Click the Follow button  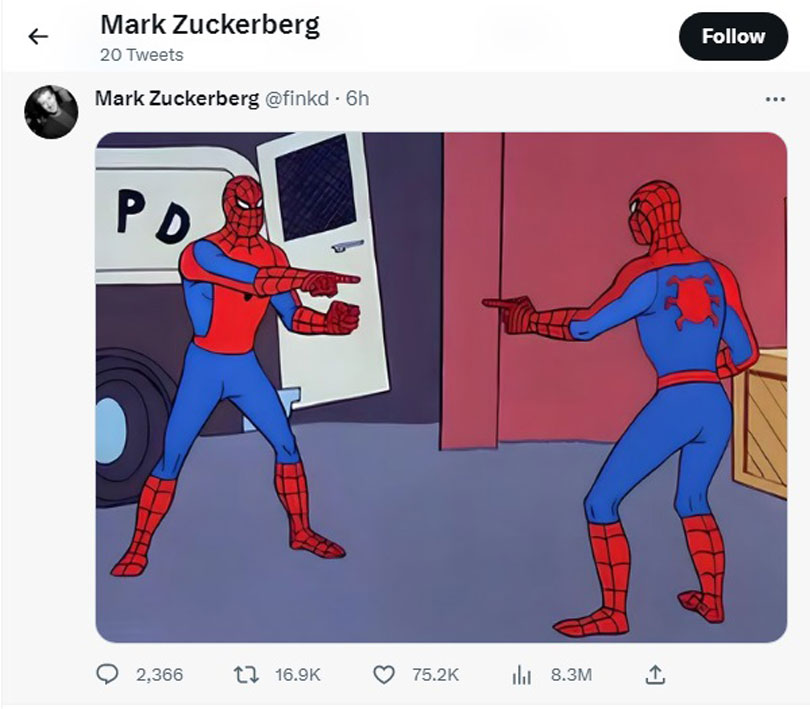point(733,36)
